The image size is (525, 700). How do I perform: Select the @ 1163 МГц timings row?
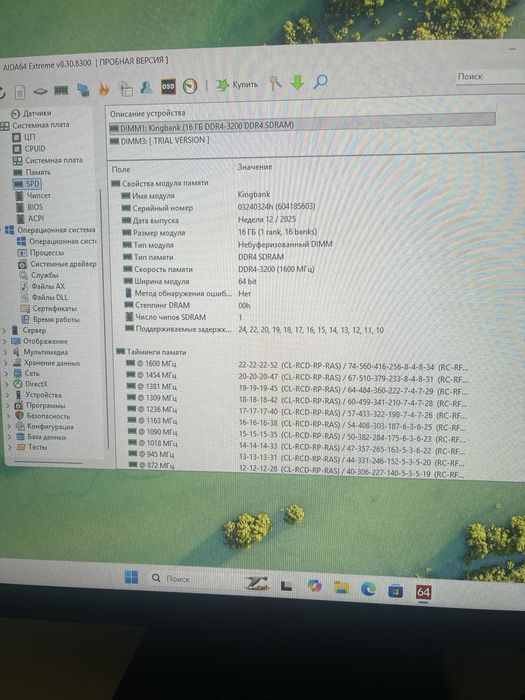click(x=297, y=424)
